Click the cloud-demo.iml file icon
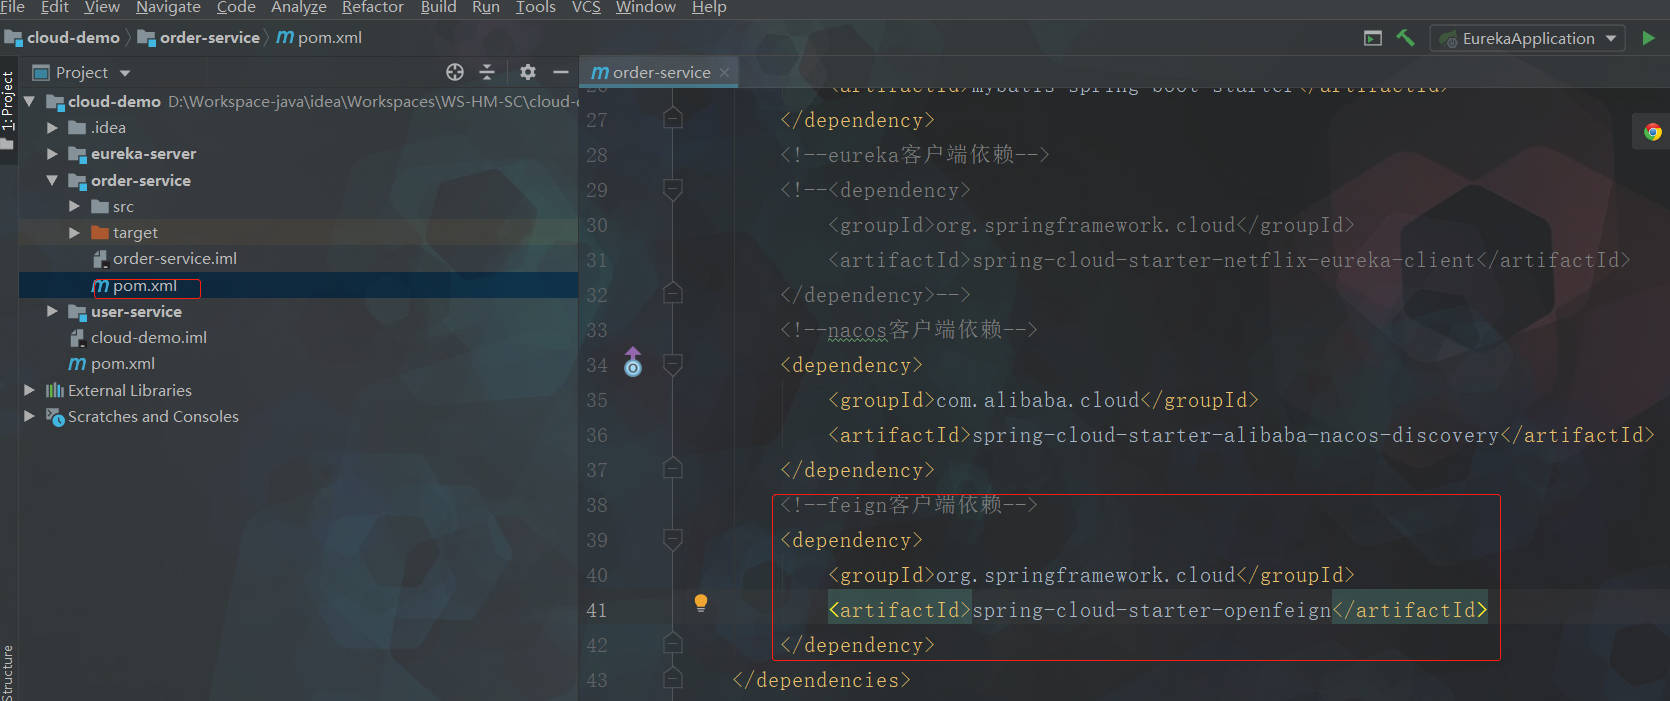The image size is (1670, 701). (x=77, y=338)
